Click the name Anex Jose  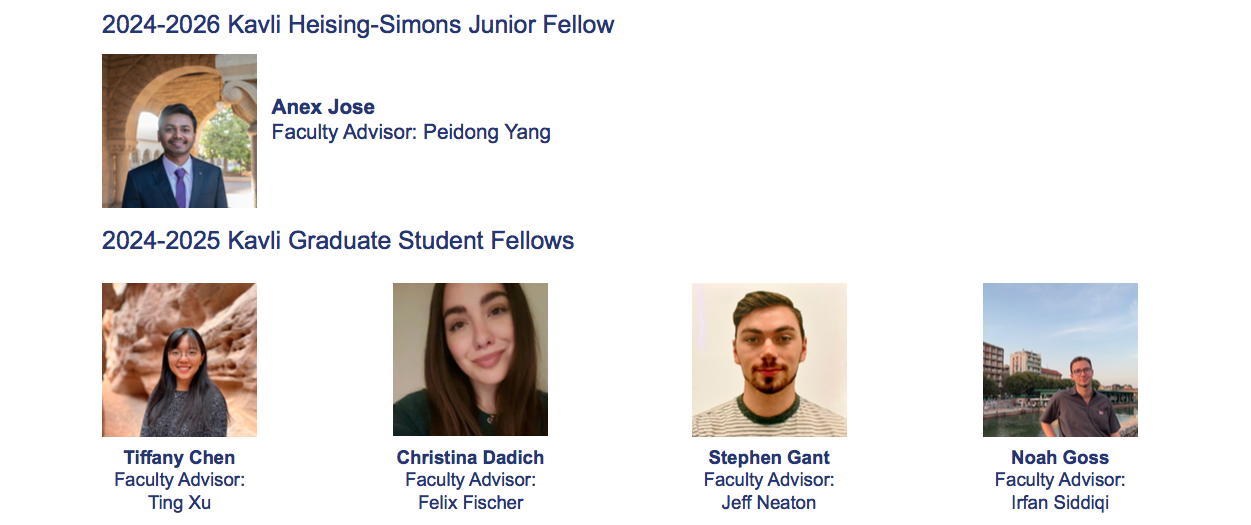323,107
